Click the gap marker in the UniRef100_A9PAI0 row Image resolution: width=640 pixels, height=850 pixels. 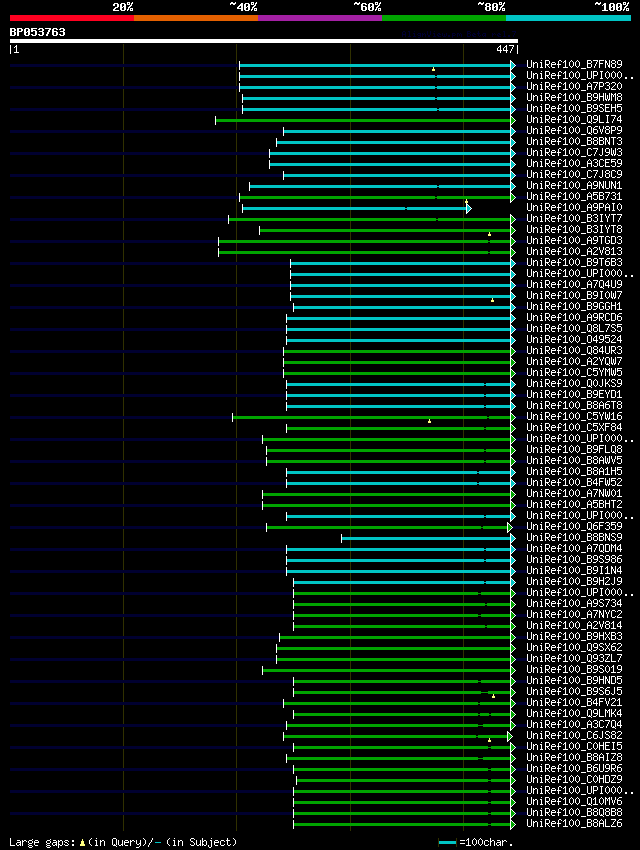(467, 202)
